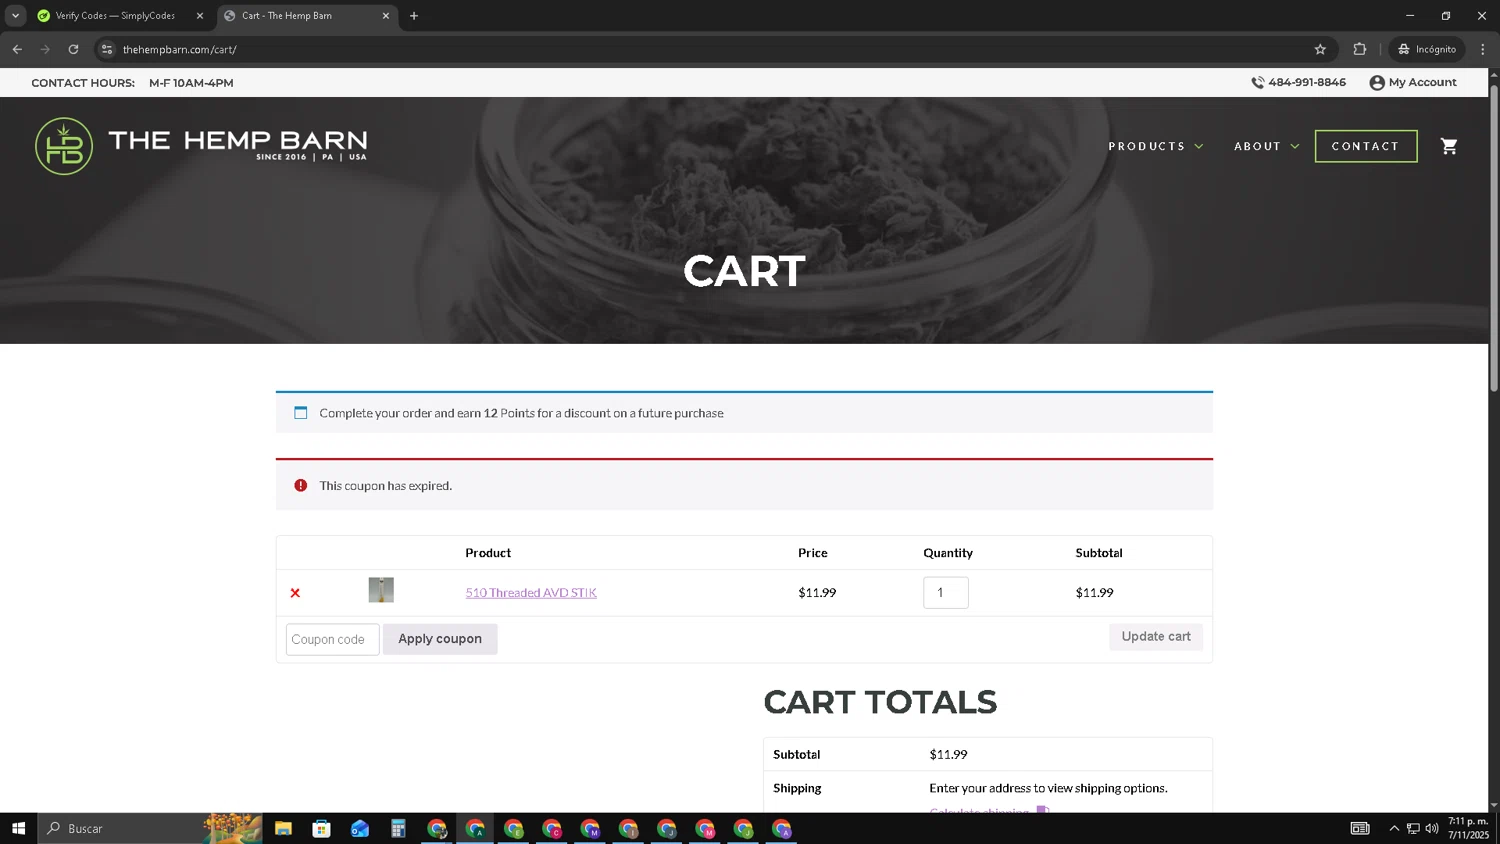View site information icon in address bar

pyautogui.click(x=107, y=49)
